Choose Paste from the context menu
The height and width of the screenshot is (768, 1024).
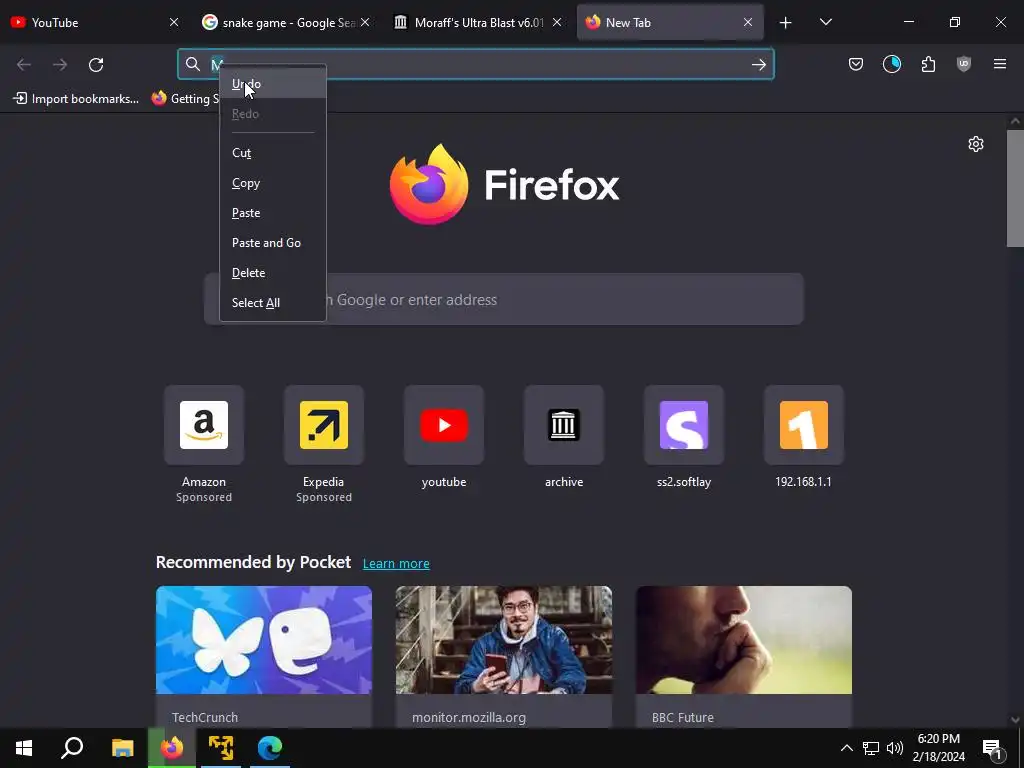point(273,213)
